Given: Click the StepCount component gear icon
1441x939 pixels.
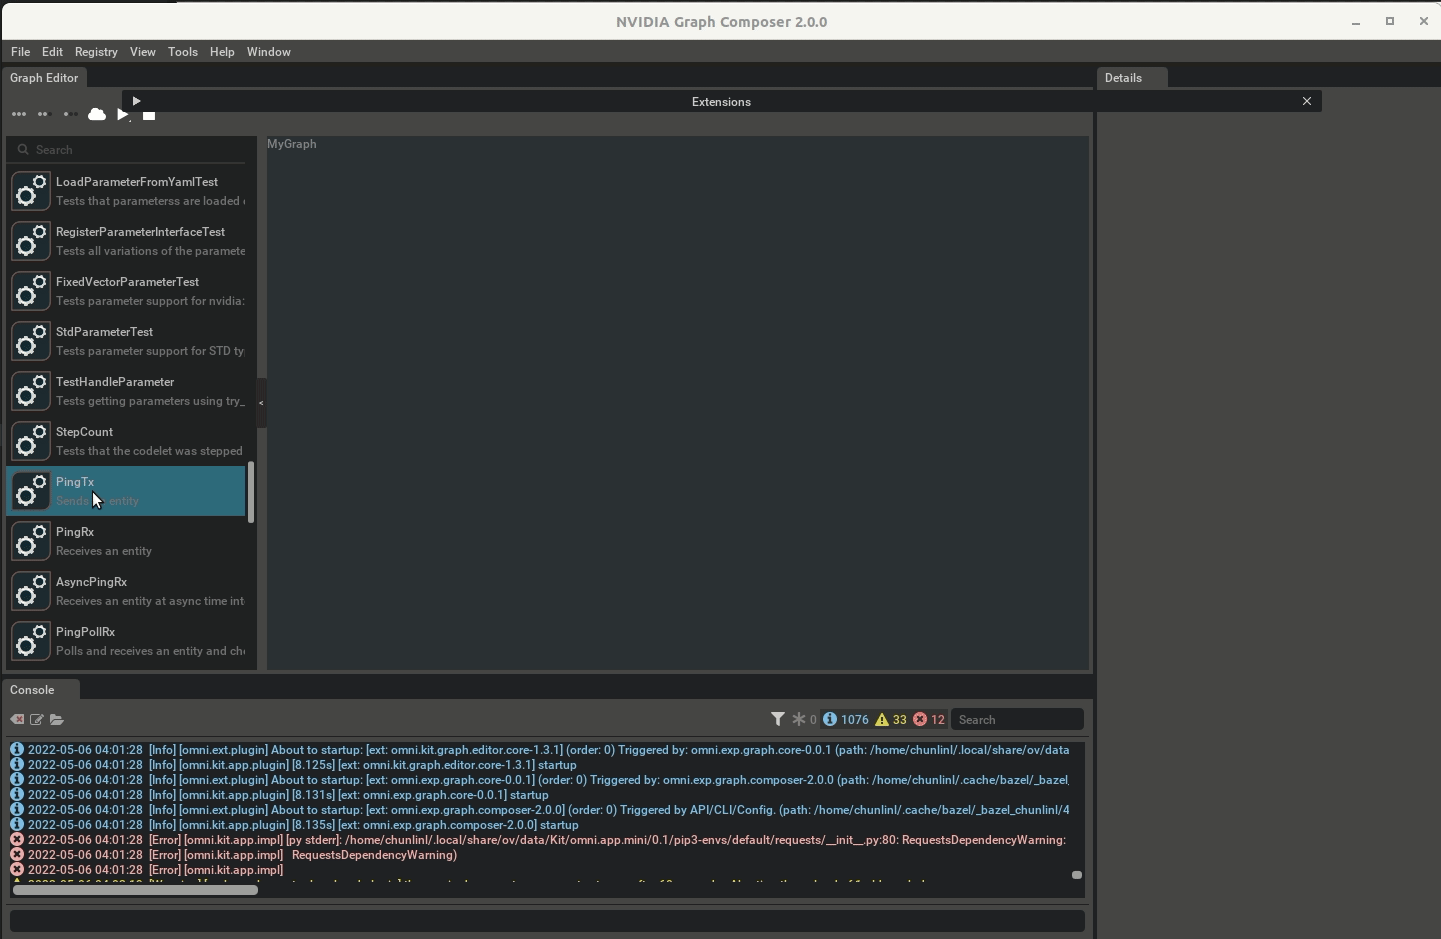Looking at the screenshot, I should tap(31, 441).
